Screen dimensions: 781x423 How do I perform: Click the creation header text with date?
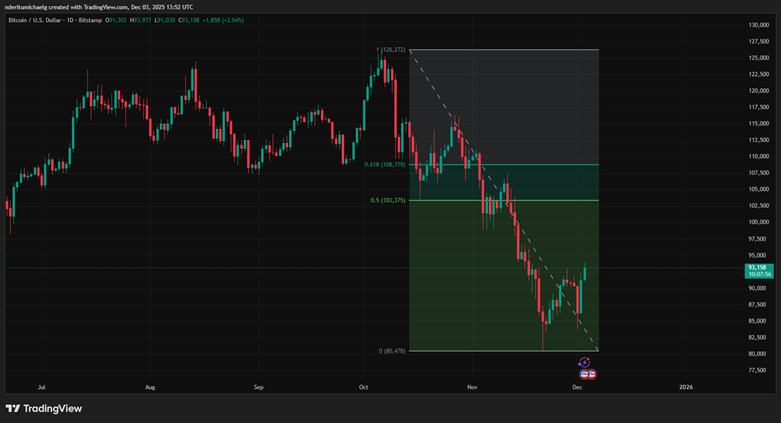(99, 7)
